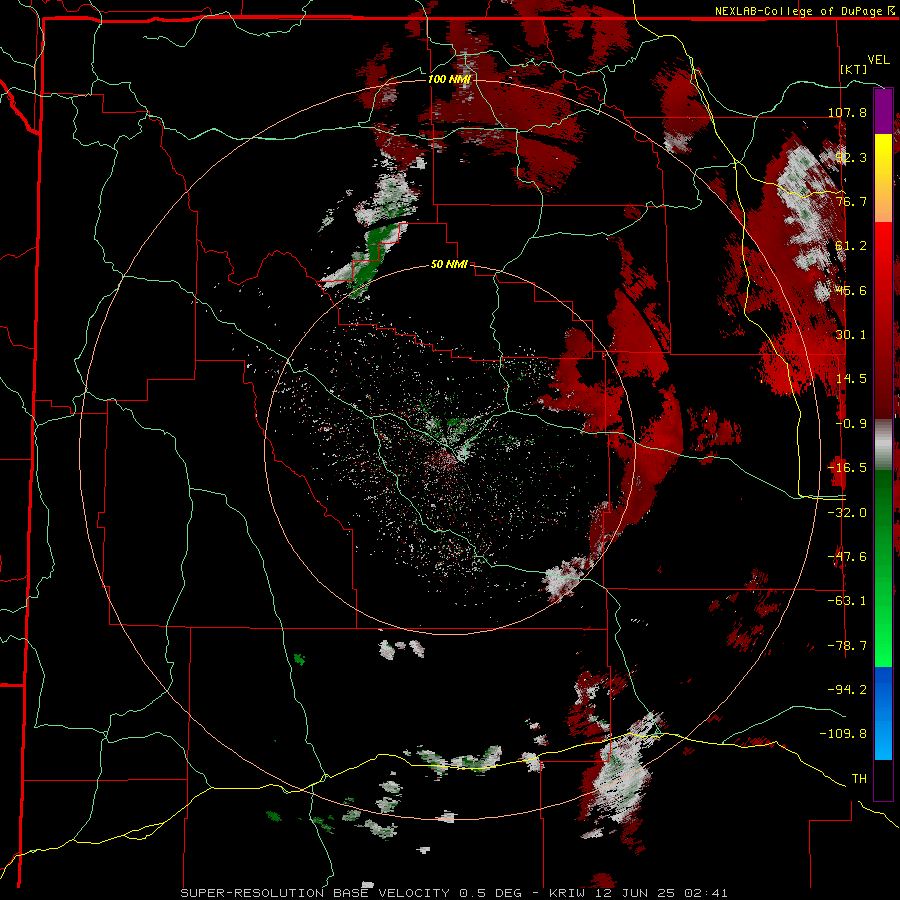This screenshot has height=900, width=900.
Task: Click the TH legend label
Action: 859,779
